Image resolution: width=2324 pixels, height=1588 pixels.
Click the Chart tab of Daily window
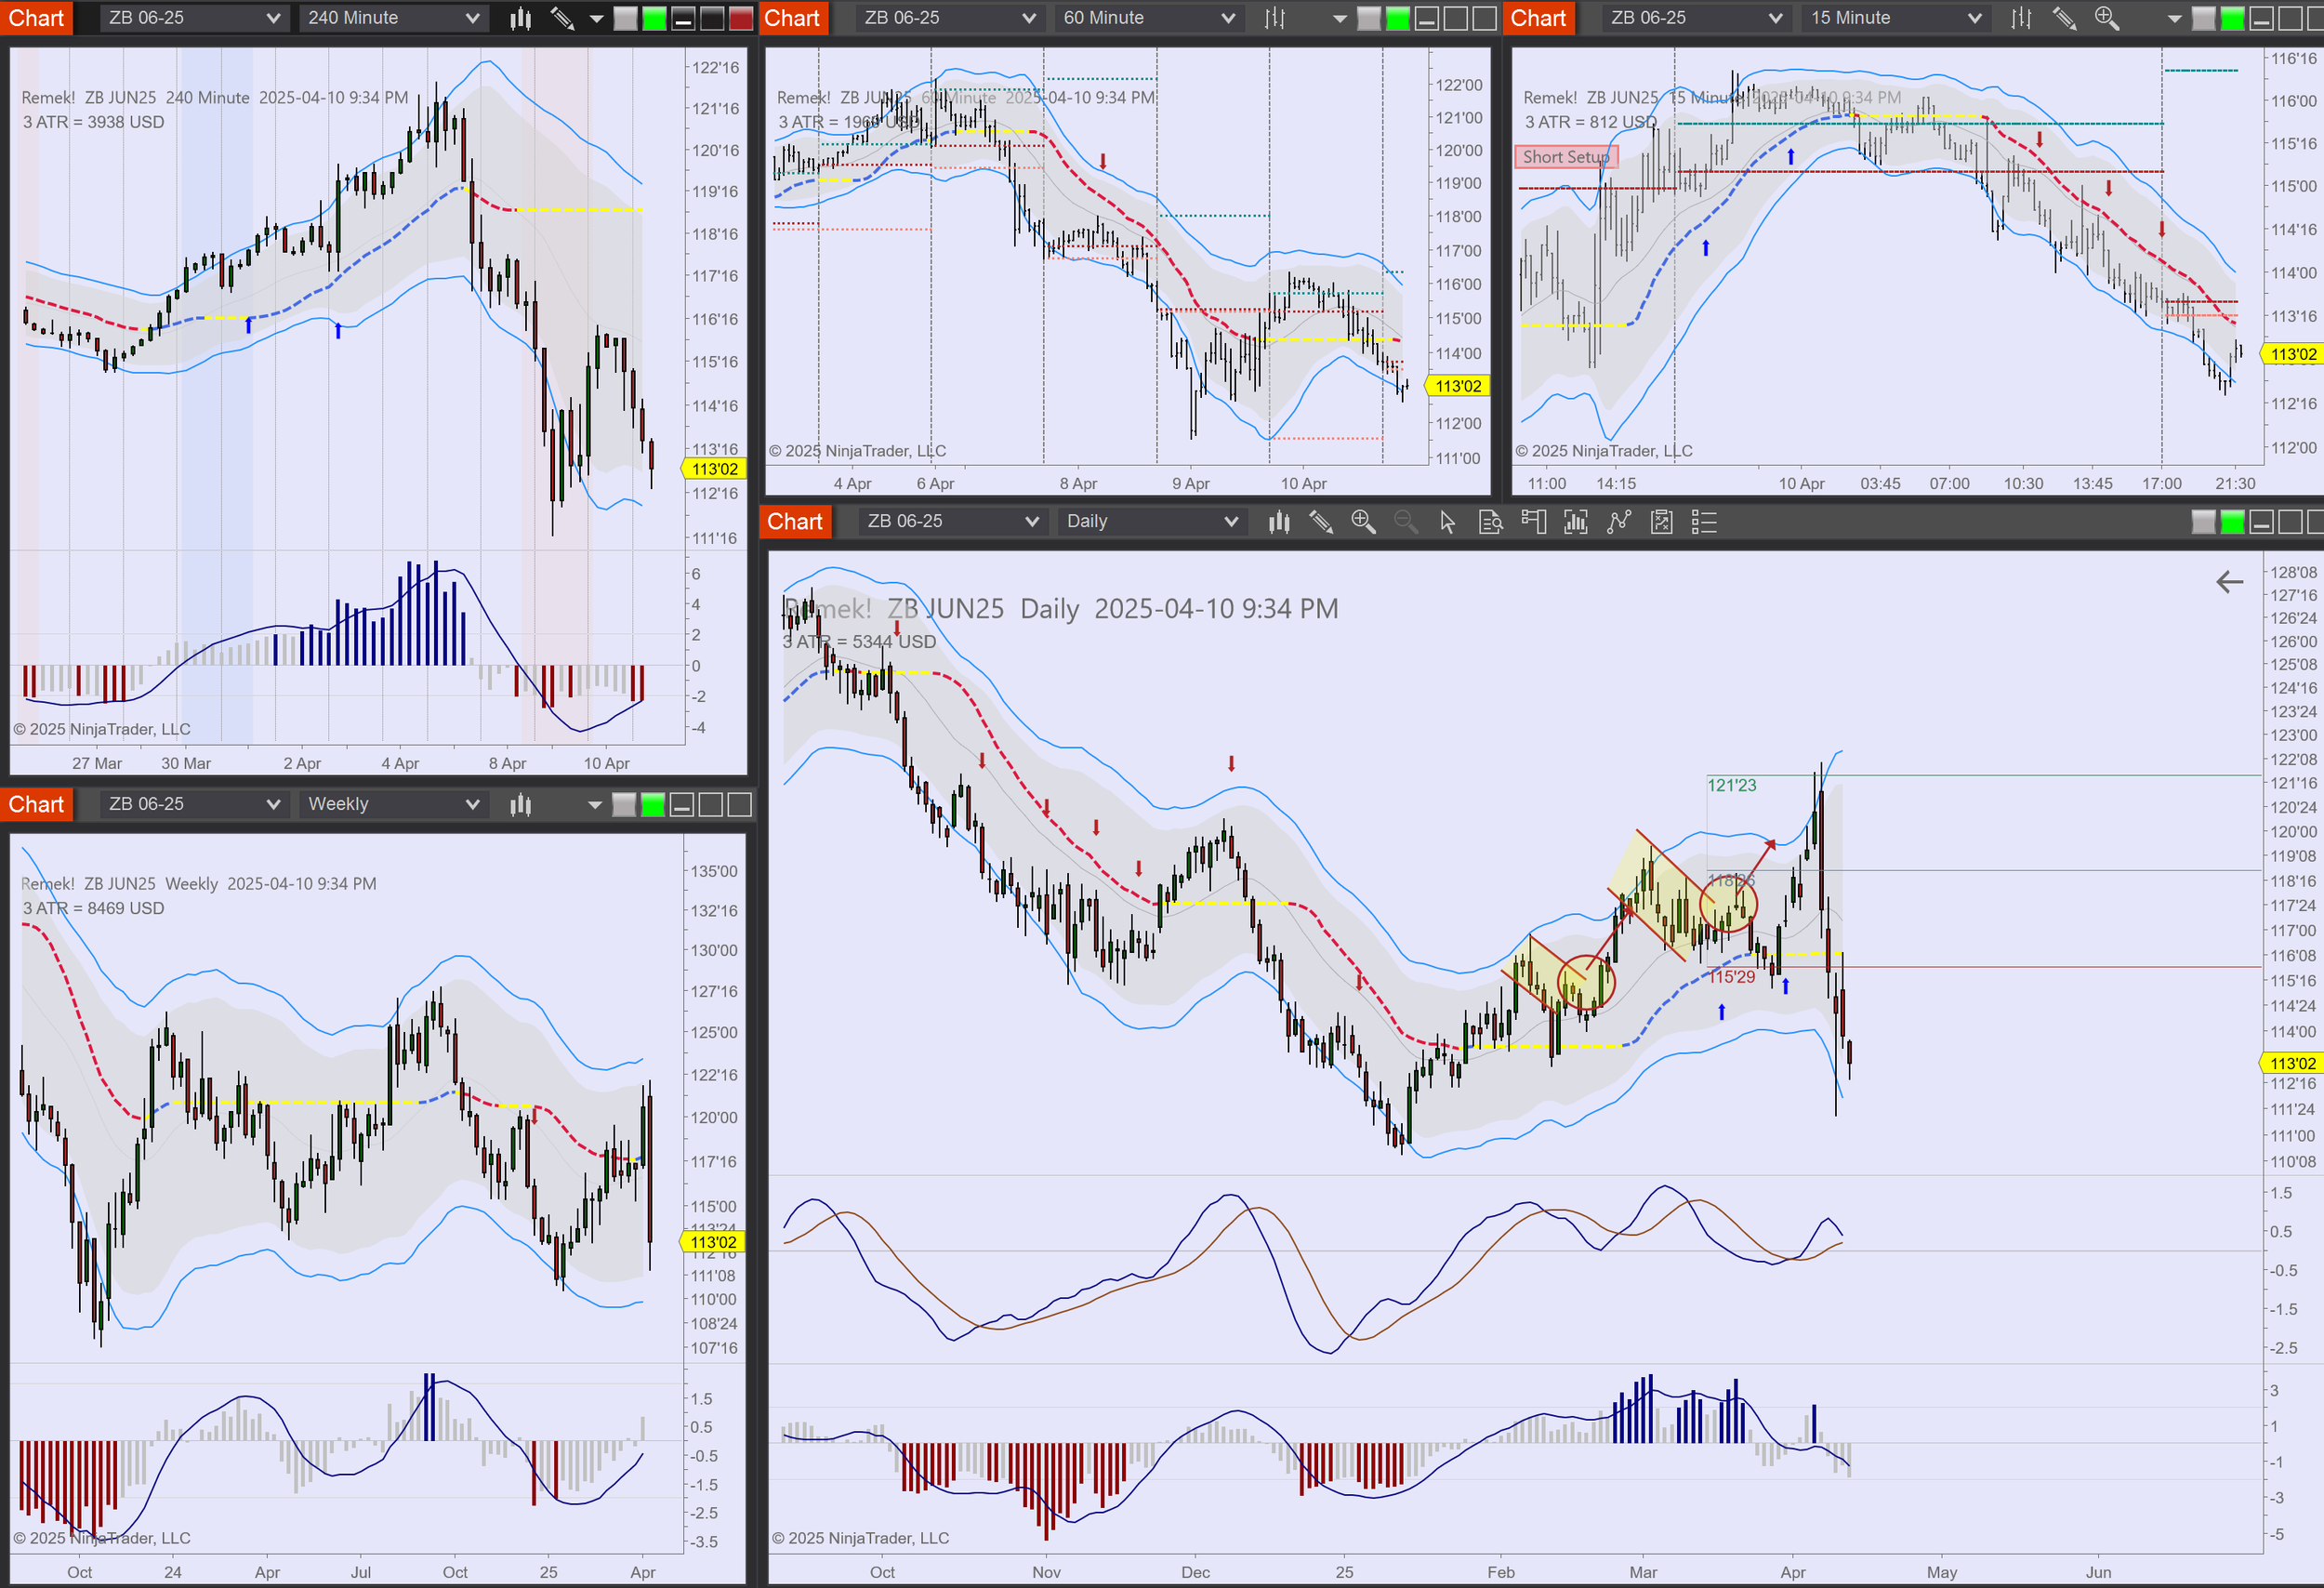(x=794, y=521)
